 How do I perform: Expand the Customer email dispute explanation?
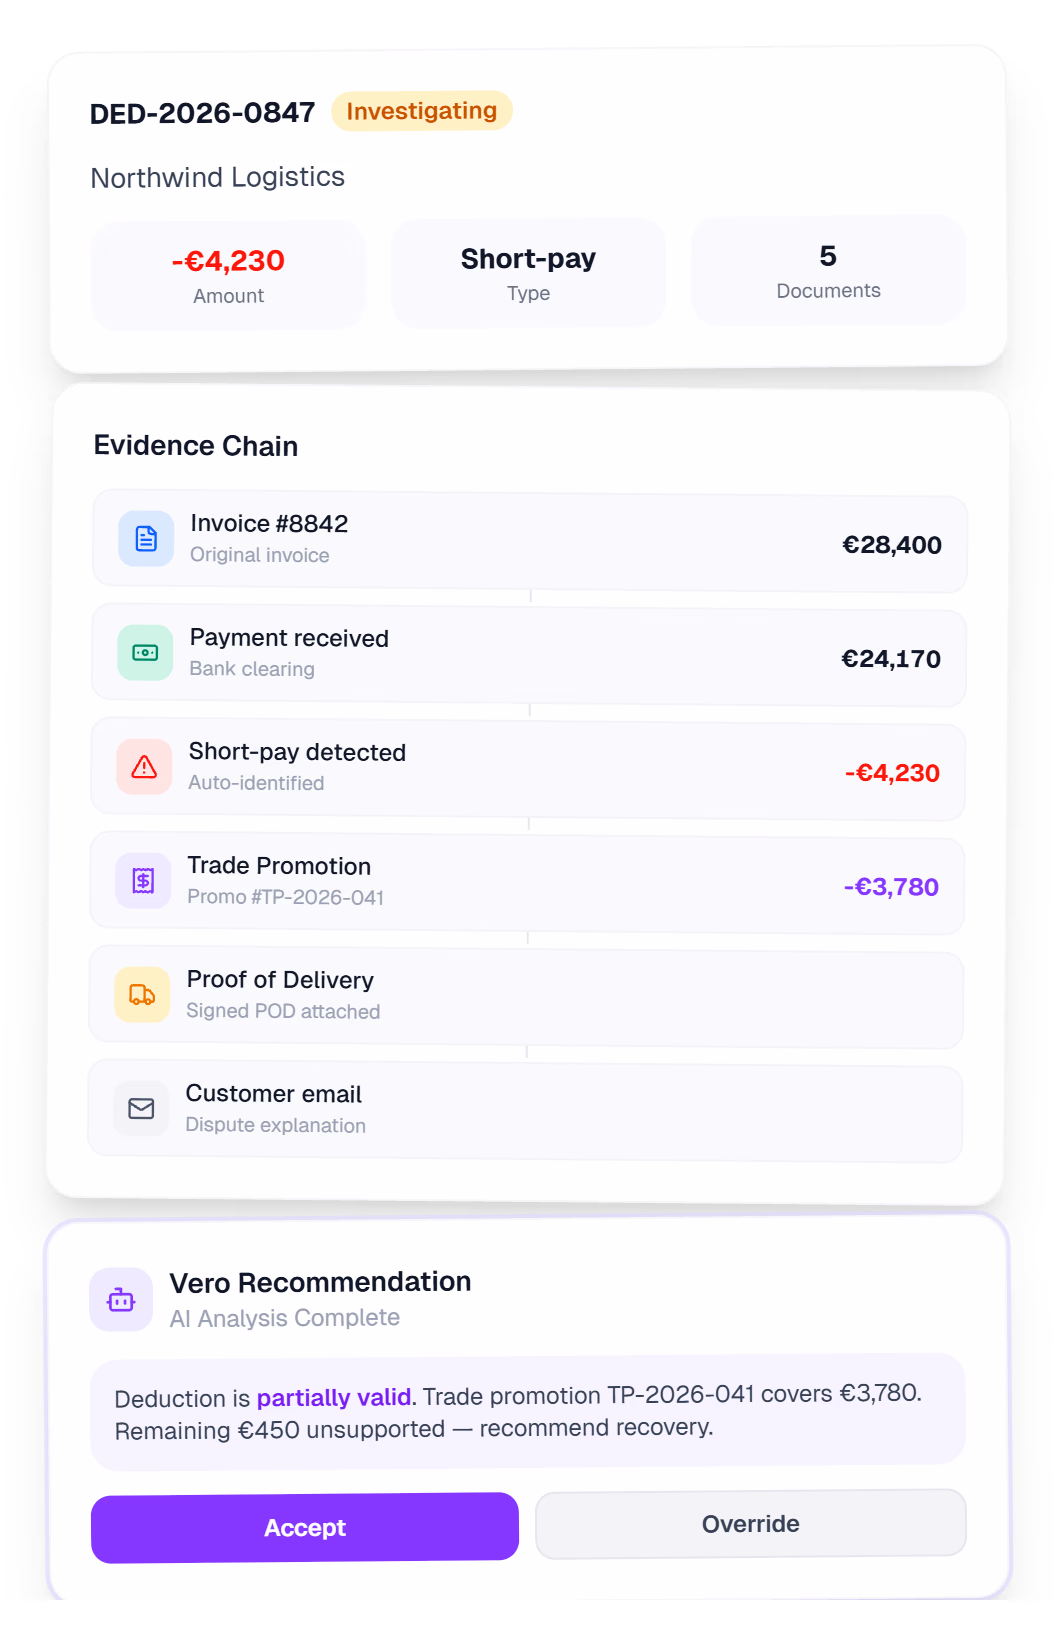[528, 1108]
